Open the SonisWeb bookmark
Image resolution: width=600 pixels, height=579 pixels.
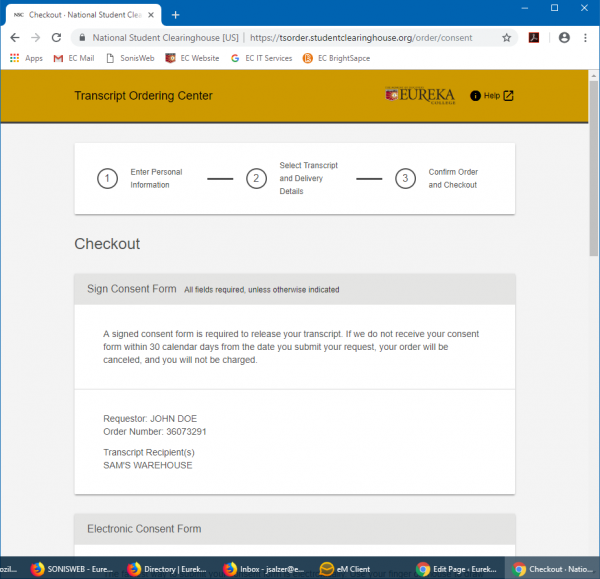point(133,58)
